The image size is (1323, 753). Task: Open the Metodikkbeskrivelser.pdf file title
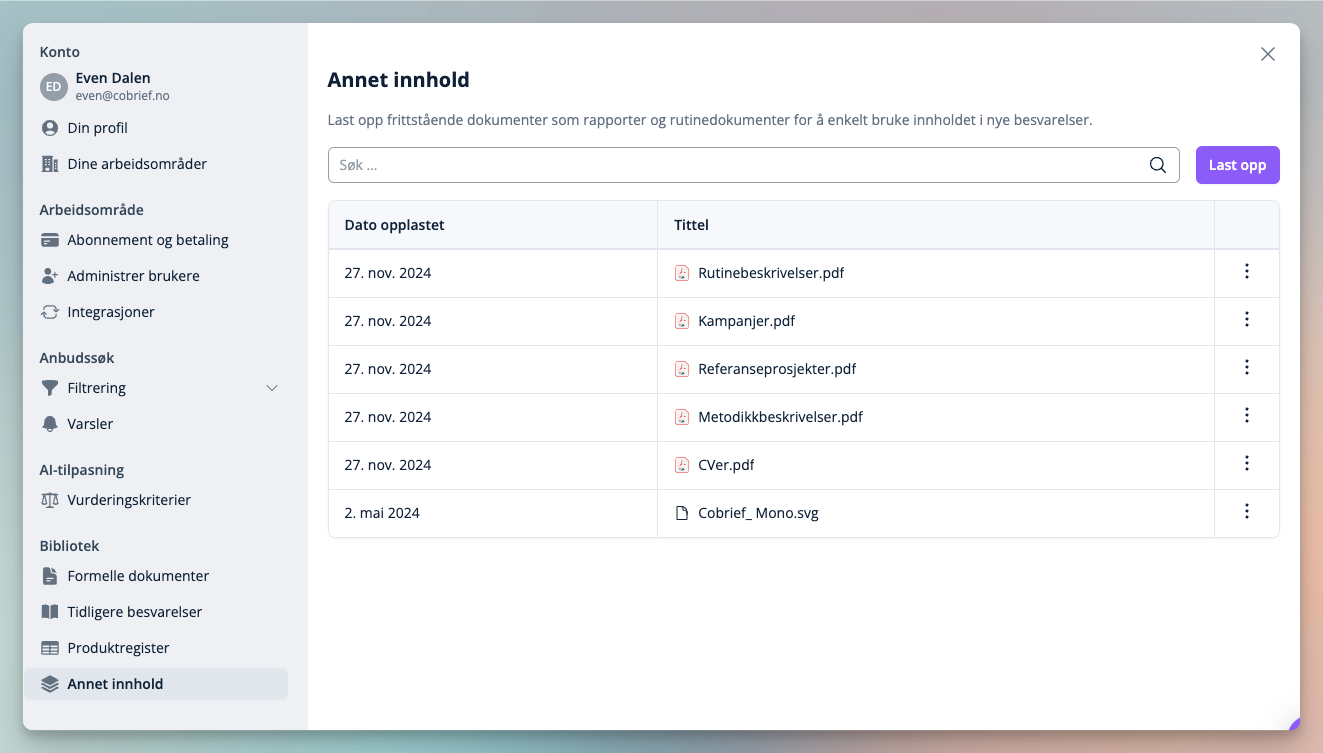tap(780, 417)
